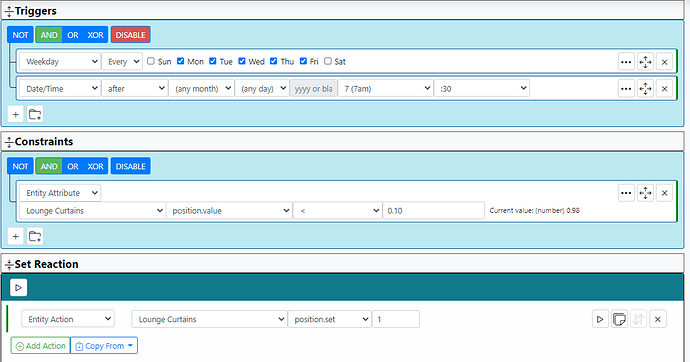Check the Sat weekday checkbox
Image resolution: width=690 pixels, height=362 pixels.
pos(328,61)
